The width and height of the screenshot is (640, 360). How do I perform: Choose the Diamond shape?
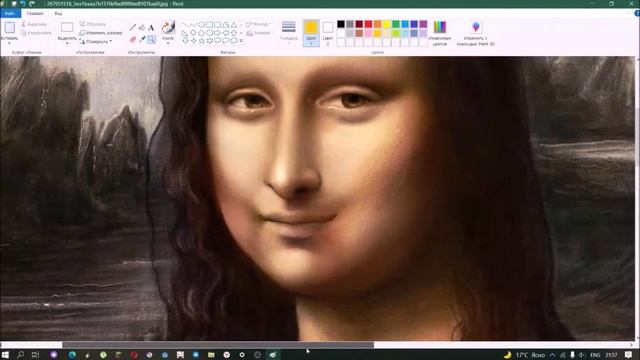(193, 33)
